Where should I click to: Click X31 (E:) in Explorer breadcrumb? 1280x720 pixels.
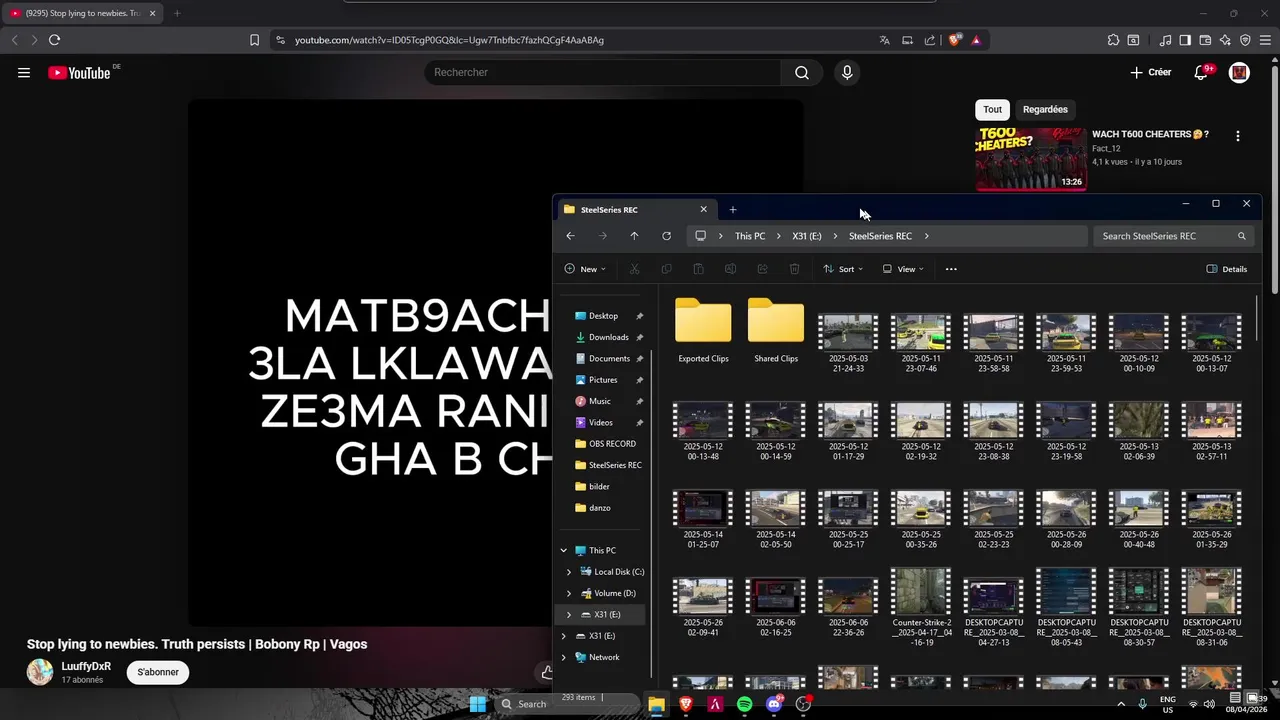coord(807,236)
